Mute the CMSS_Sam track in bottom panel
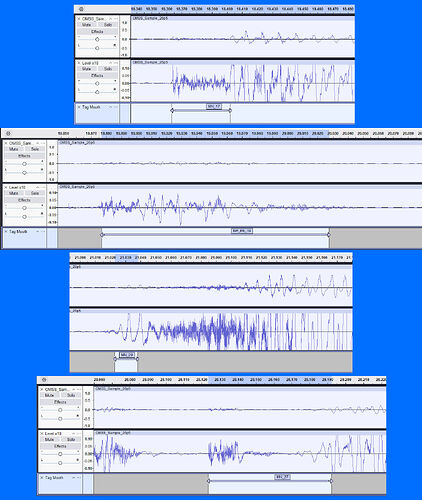Screen dimensions: 422x500 [x=49, y=395]
